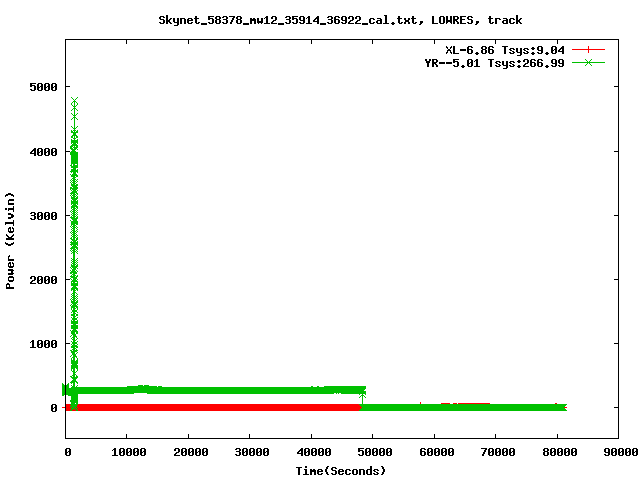Image resolution: width=640 pixels, height=480 pixels.
Task: Click x-axis tick label 80000
Action: pyautogui.click(x=560, y=452)
